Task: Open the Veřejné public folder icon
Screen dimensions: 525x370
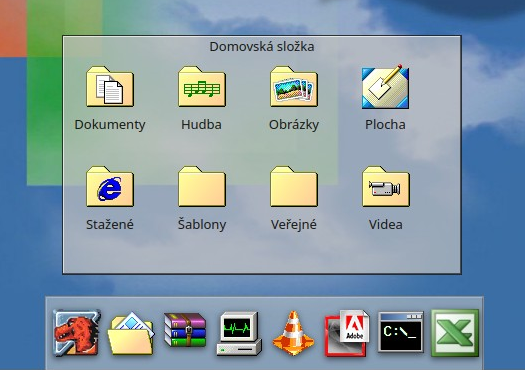Action: 294,186
